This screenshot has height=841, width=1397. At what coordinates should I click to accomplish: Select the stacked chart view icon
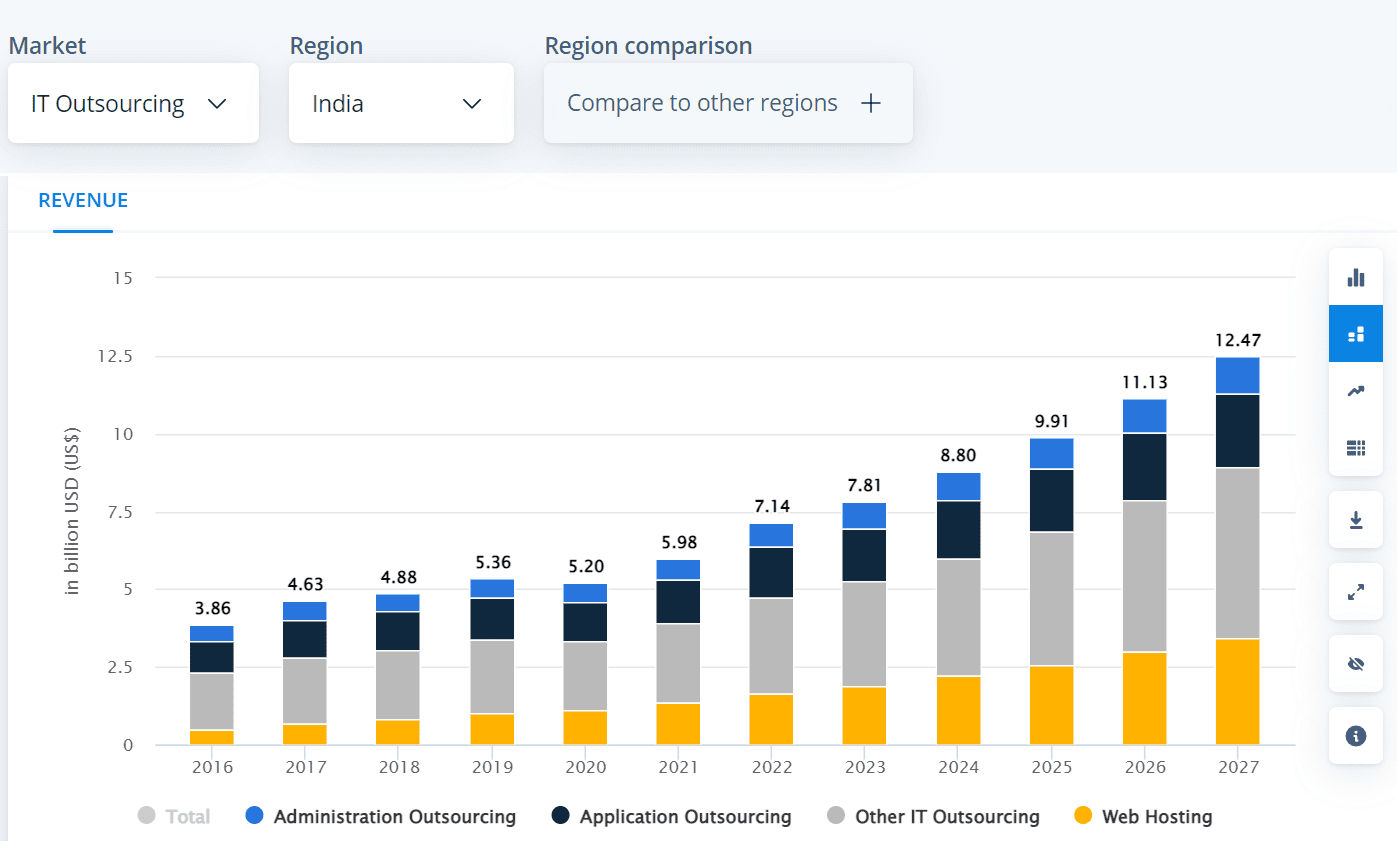coord(1355,334)
